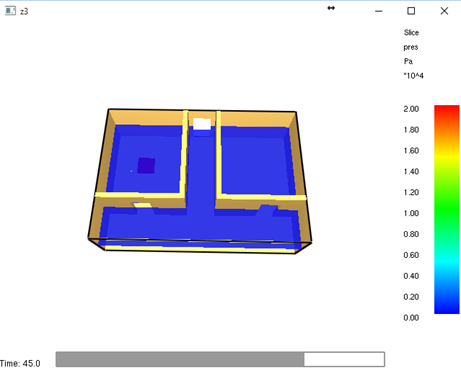The image size is (461, 368).
Task: Minimize the z3 Smokeview window
Action: (x=379, y=11)
